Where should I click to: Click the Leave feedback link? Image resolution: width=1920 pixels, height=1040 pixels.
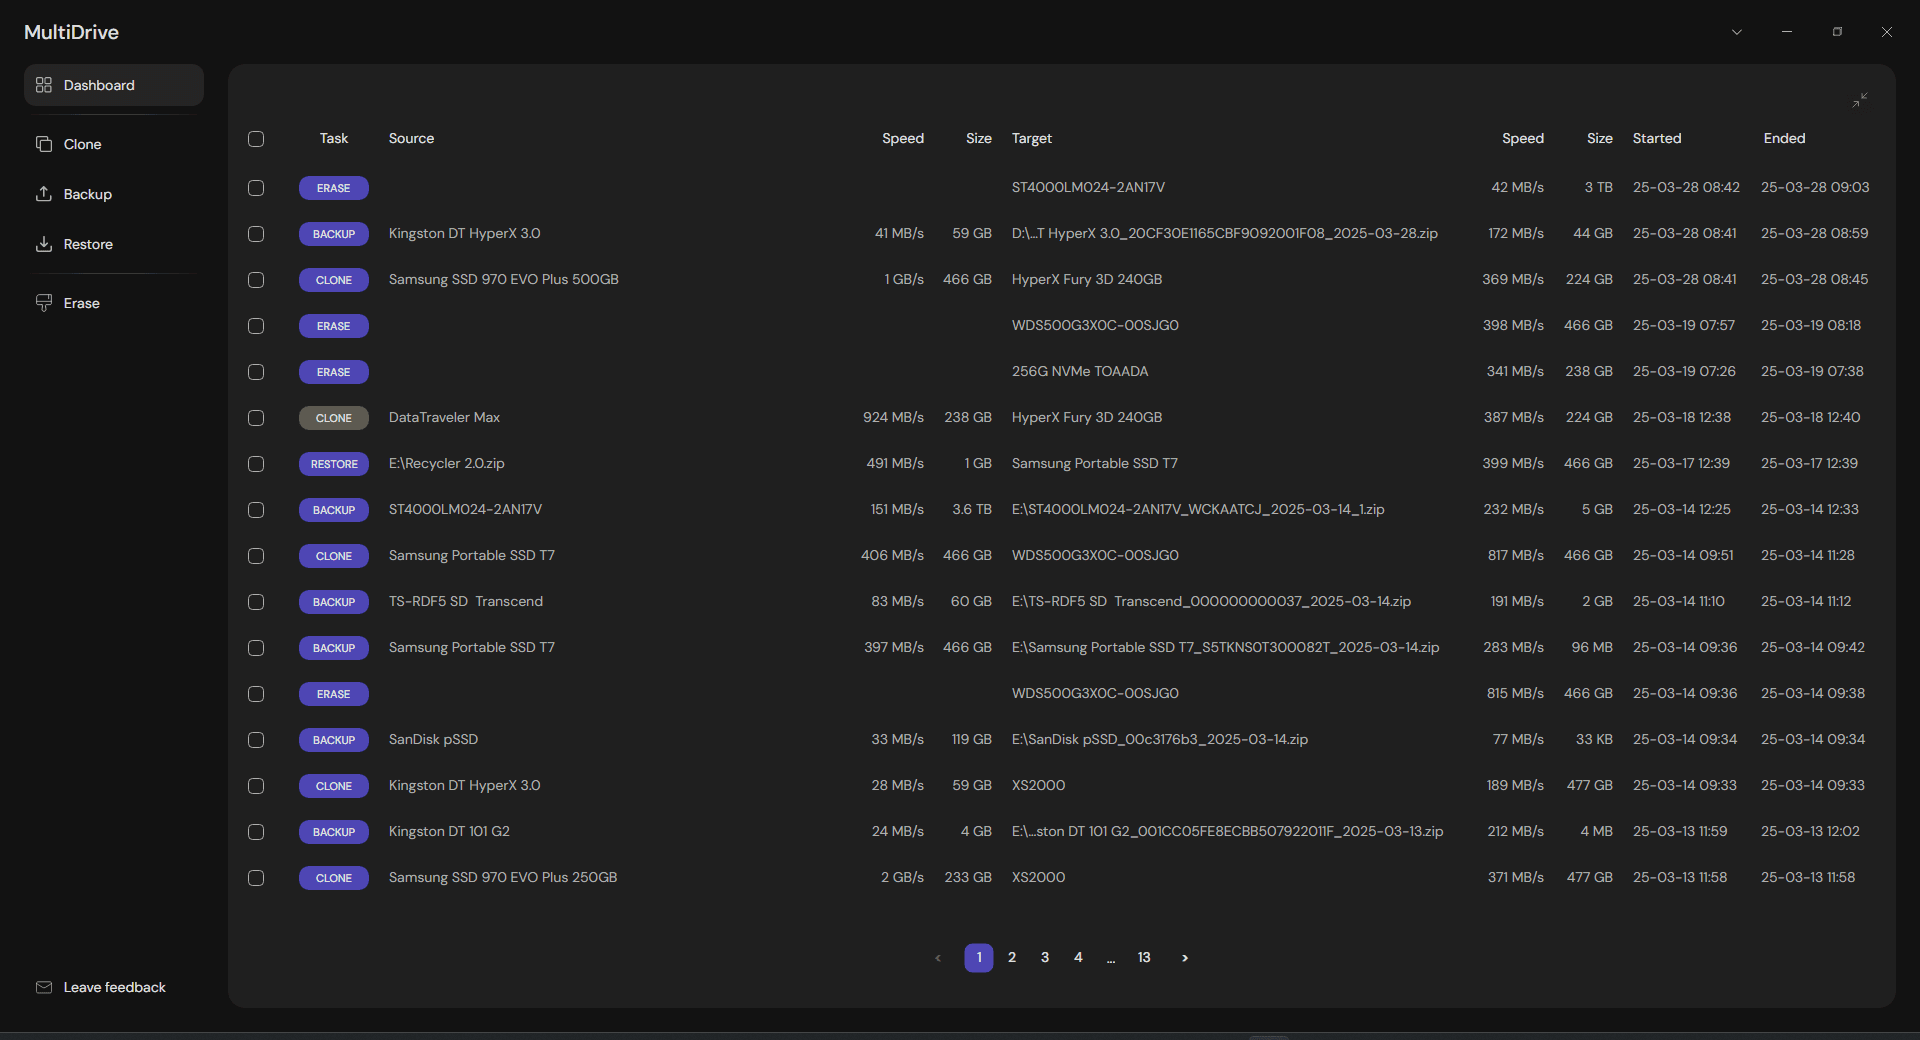click(114, 987)
